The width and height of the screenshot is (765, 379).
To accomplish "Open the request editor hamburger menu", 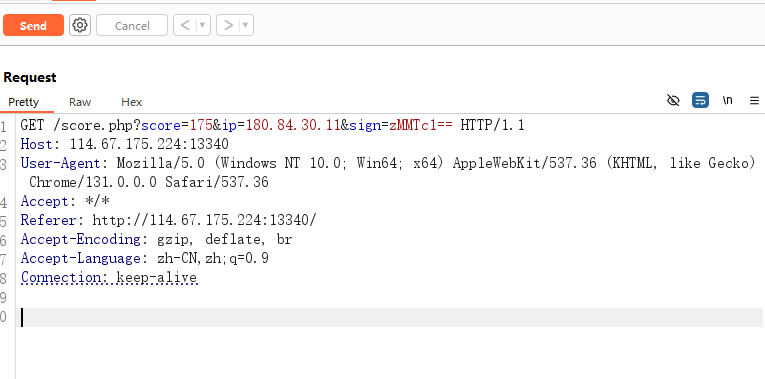I will tap(754, 100).
